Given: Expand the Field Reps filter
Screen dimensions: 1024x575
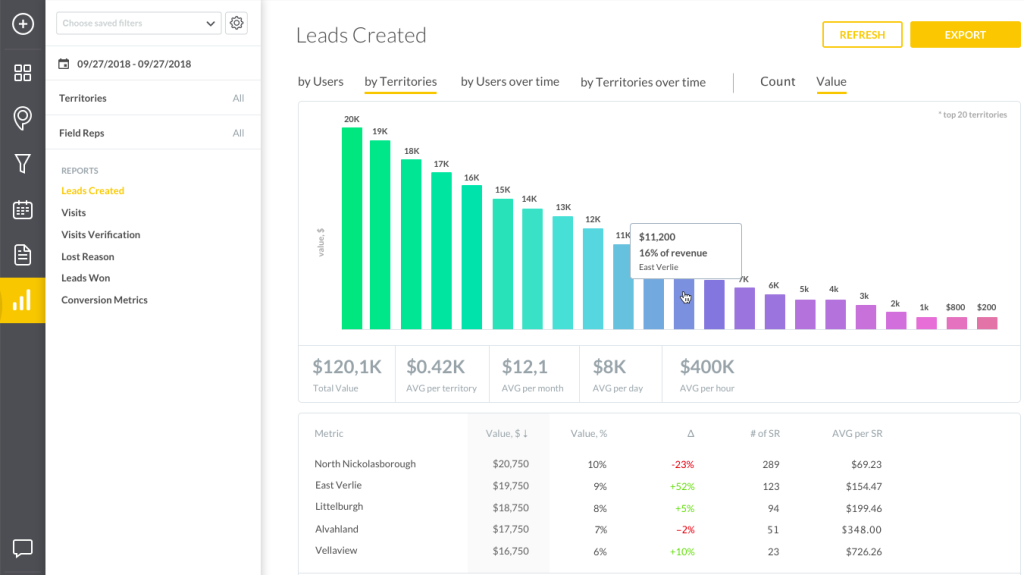Looking at the screenshot, I should coord(151,133).
